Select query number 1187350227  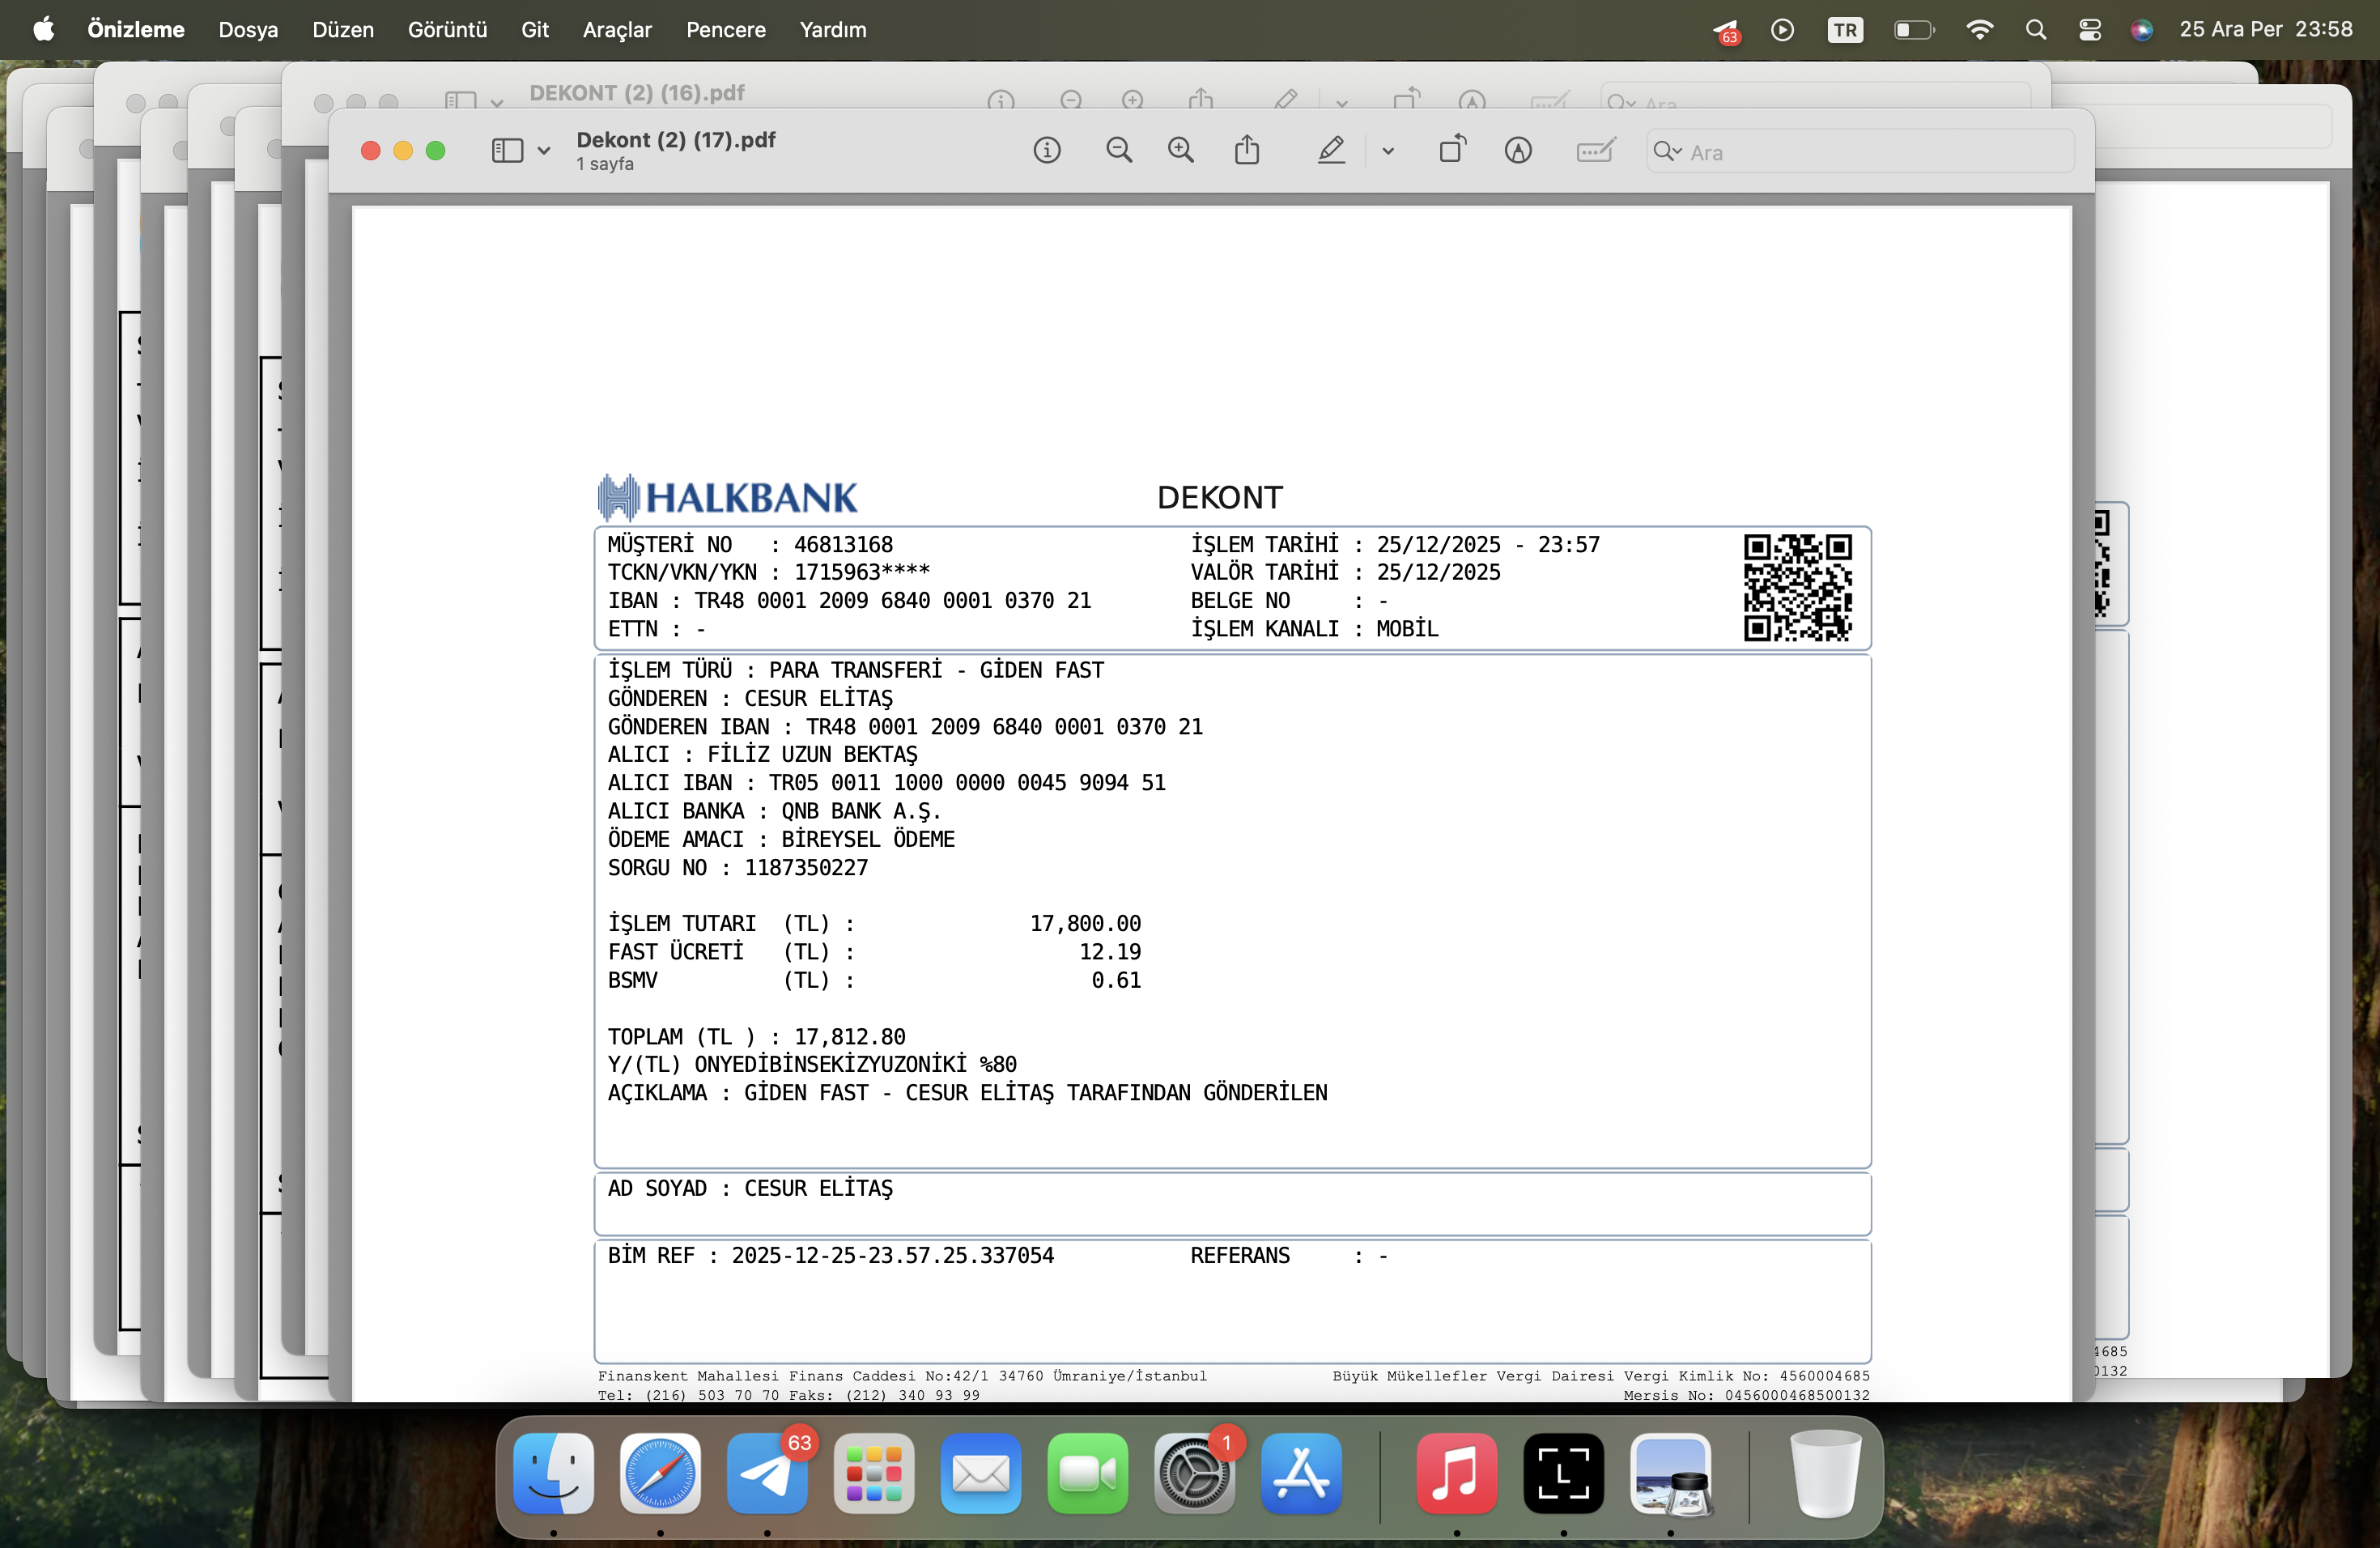click(x=807, y=868)
